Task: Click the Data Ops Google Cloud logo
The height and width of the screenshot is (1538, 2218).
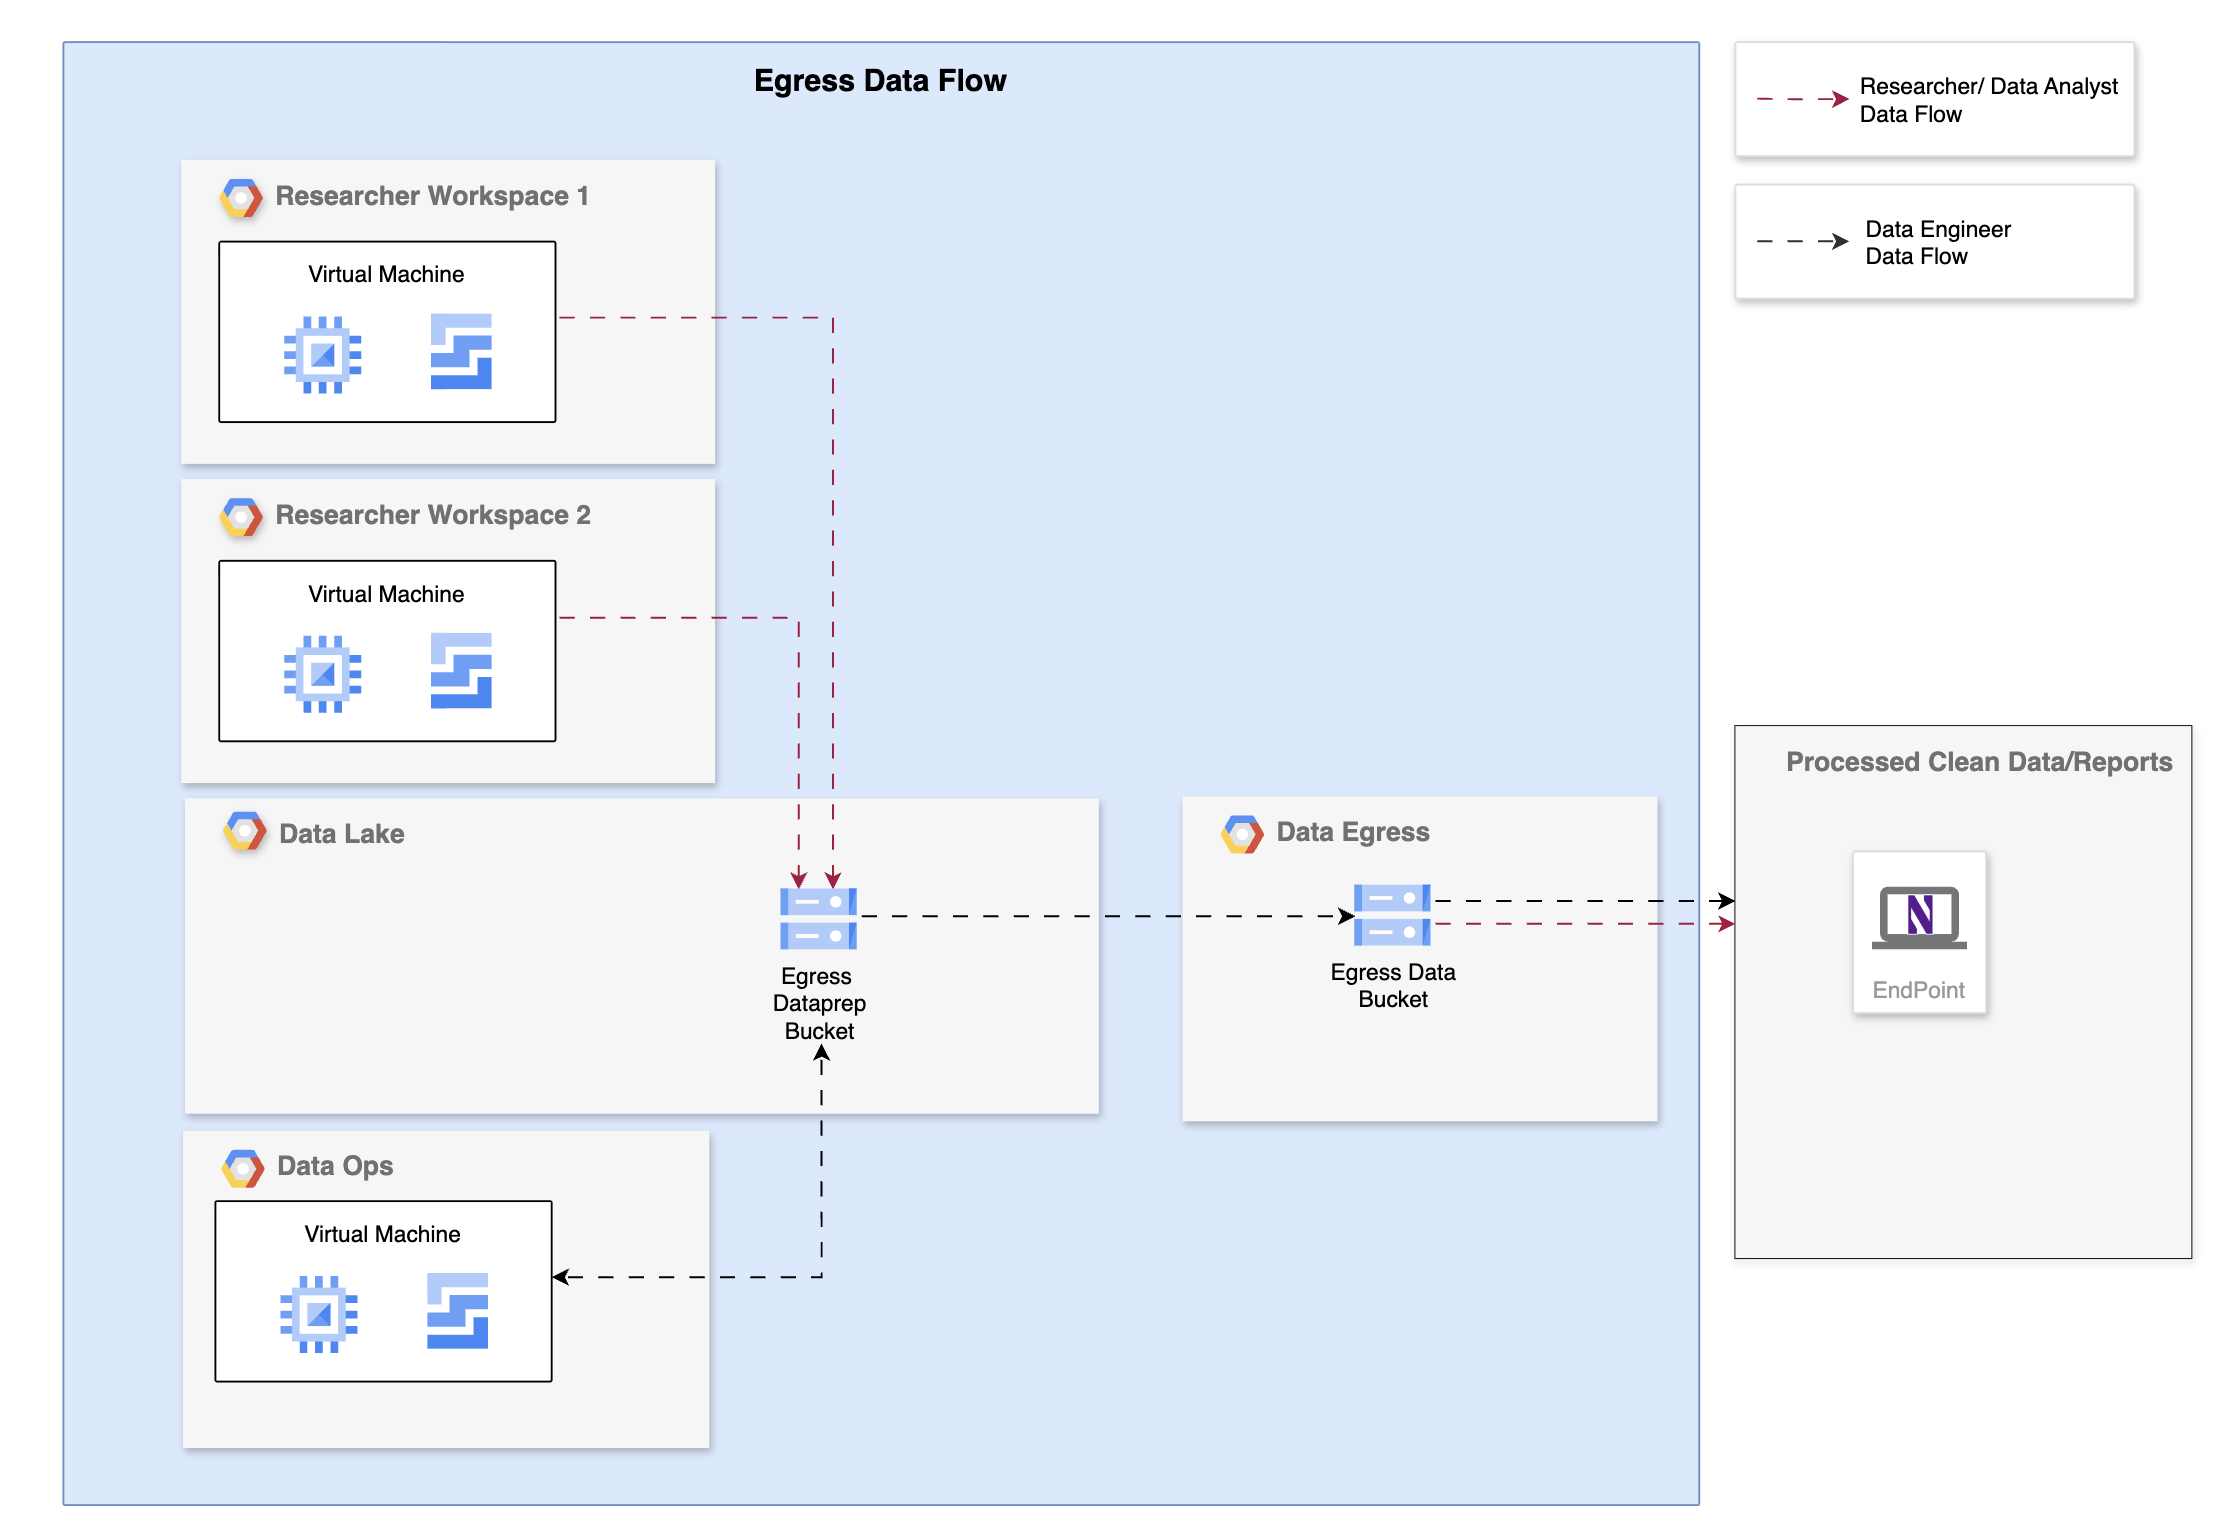Action: 243,1167
